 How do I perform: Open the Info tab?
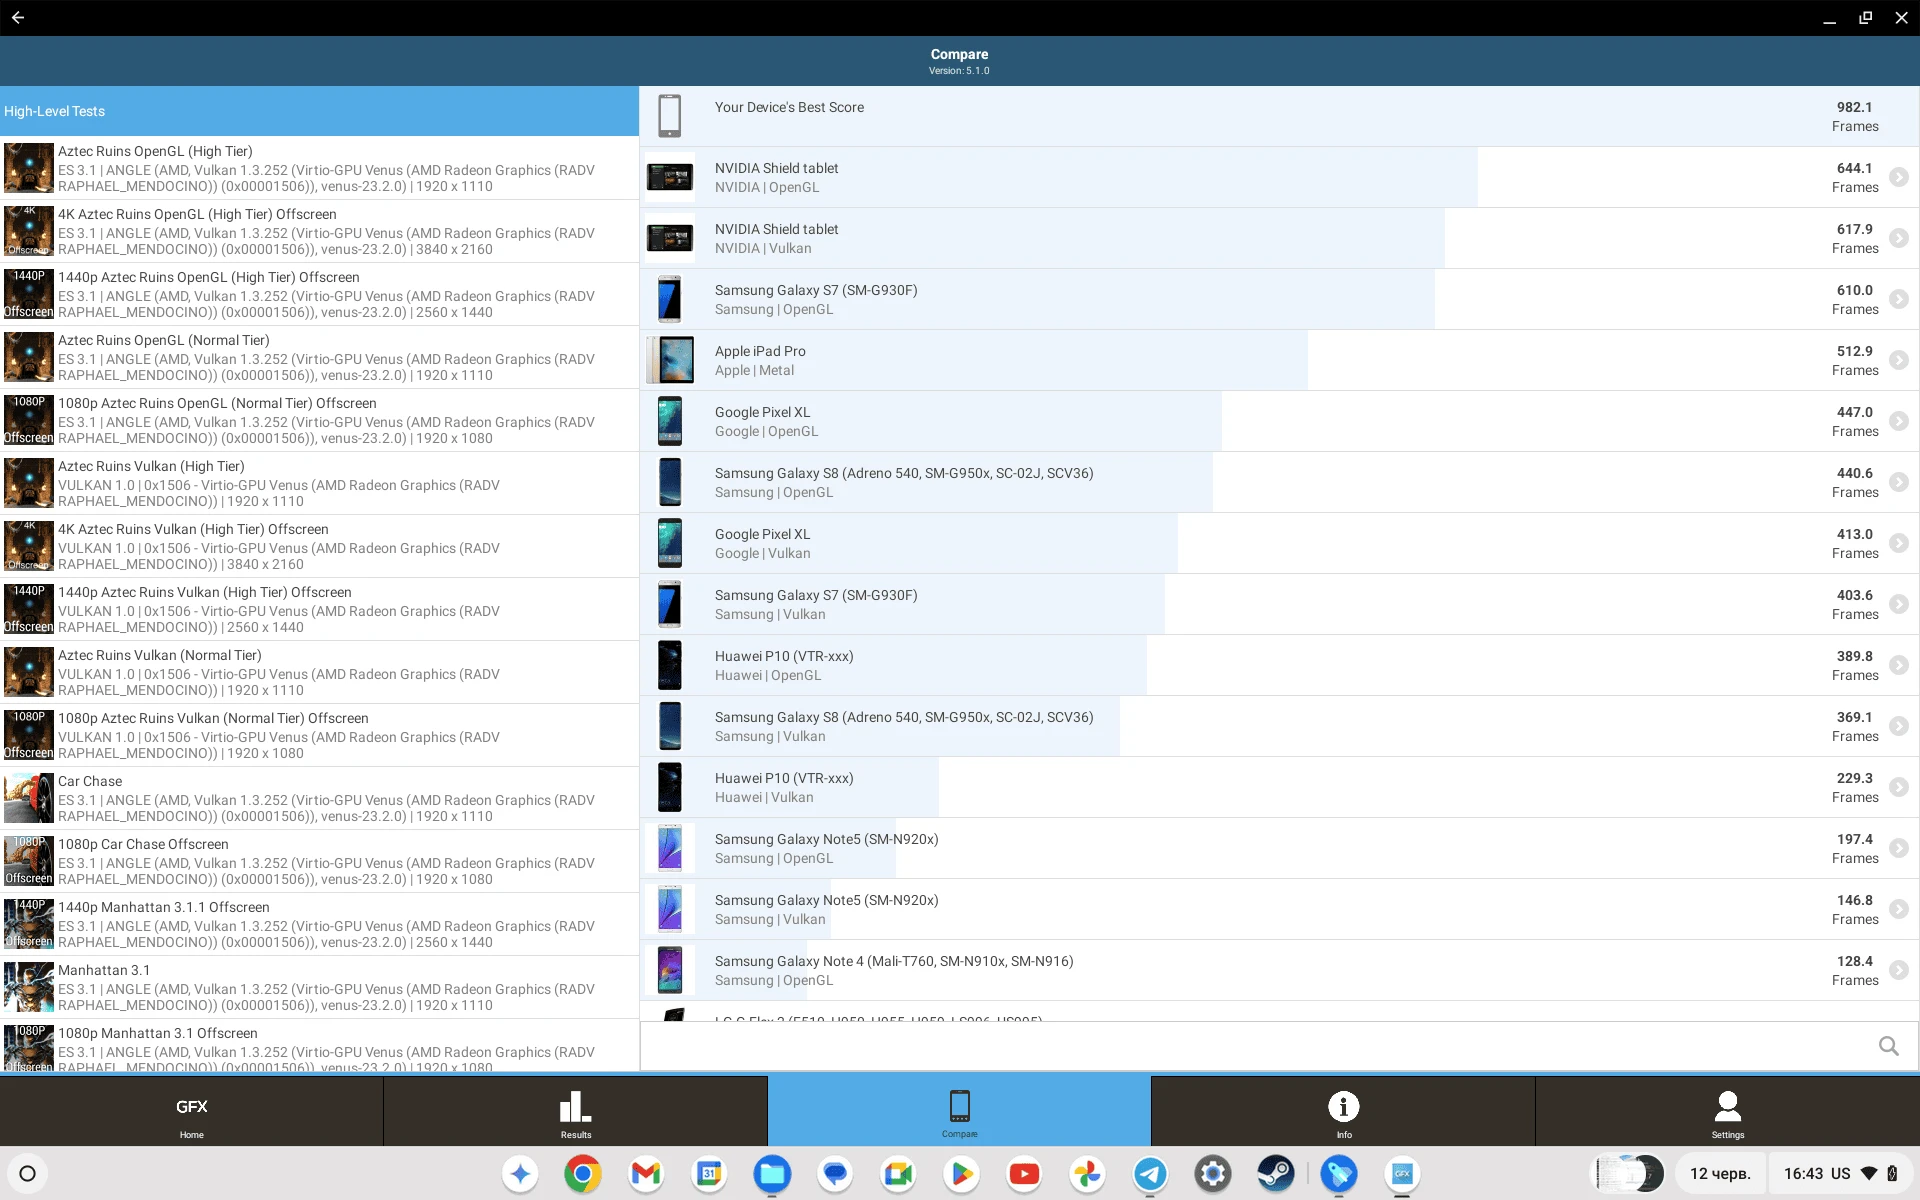point(1343,1111)
